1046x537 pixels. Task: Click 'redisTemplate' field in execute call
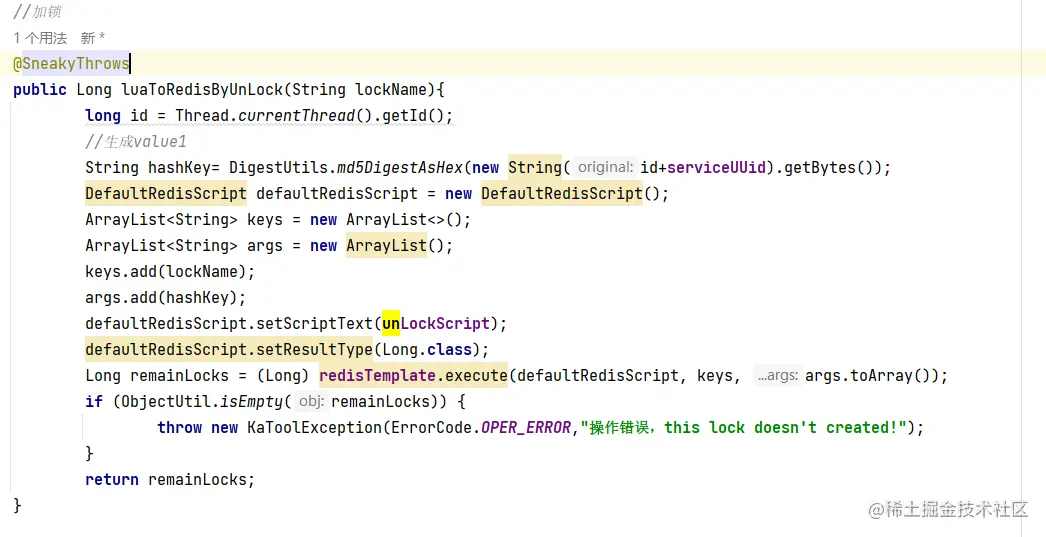pyautogui.click(x=378, y=376)
